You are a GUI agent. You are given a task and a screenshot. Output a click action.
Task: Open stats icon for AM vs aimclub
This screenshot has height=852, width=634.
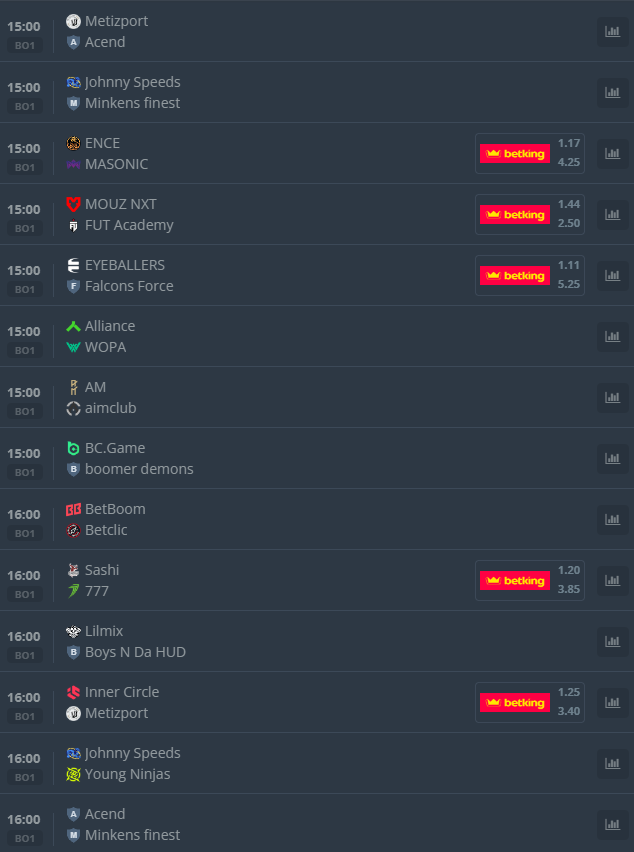(x=612, y=397)
